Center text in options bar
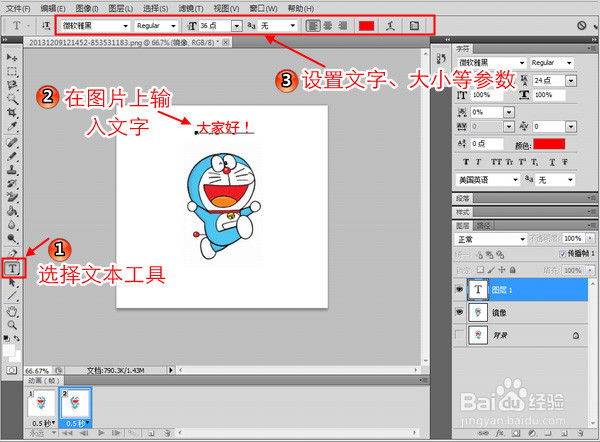 pos(328,26)
